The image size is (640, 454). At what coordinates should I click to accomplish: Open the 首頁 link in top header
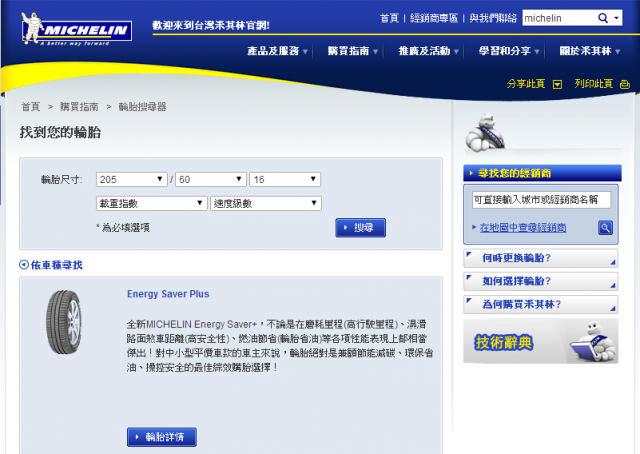click(x=389, y=18)
